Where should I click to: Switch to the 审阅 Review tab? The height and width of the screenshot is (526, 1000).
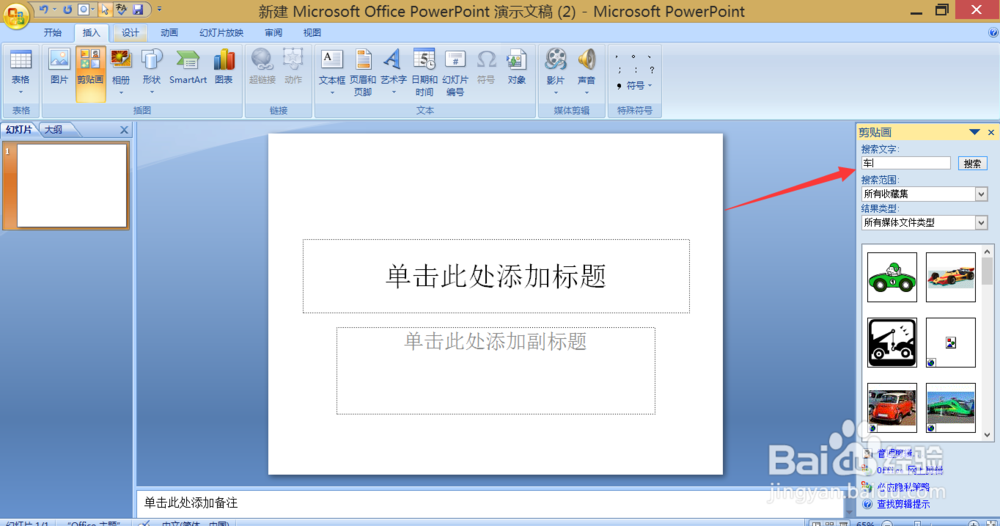pos(274,33)
